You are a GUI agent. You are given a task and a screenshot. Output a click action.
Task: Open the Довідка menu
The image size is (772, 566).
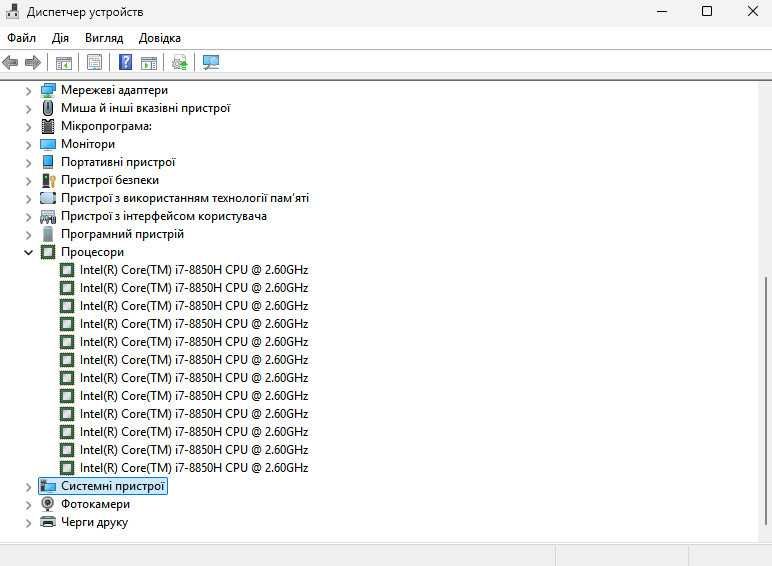click(160, 38)
